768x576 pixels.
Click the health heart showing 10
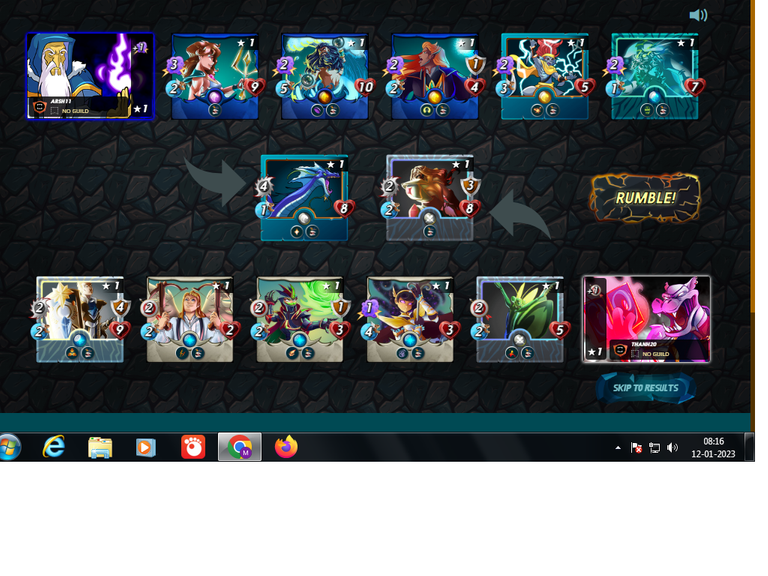click(x=365, y=87)
